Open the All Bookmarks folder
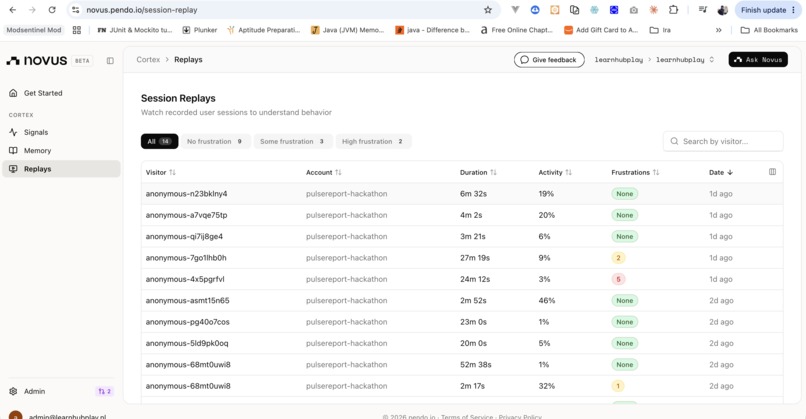Viewport: 806px width, 419px height. pyautogui.click(x=769, y=30)
